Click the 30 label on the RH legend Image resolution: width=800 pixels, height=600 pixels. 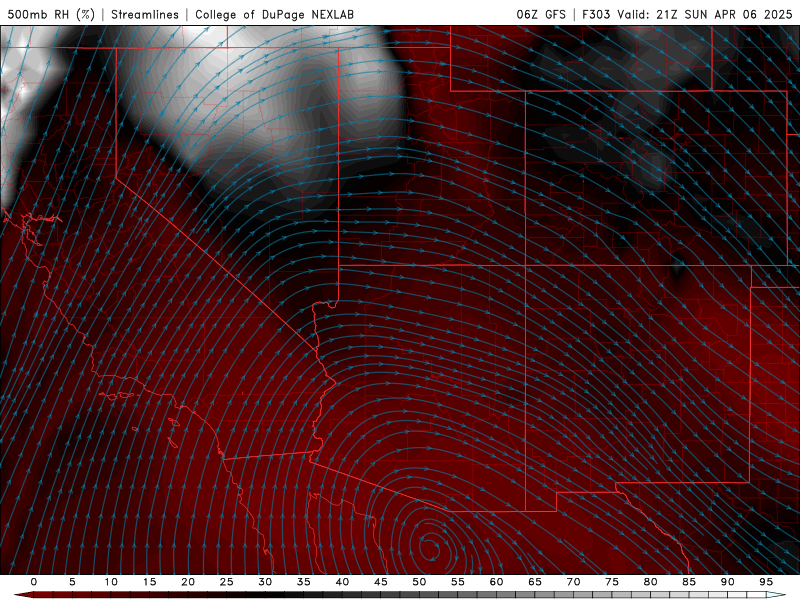pos(265,582)
